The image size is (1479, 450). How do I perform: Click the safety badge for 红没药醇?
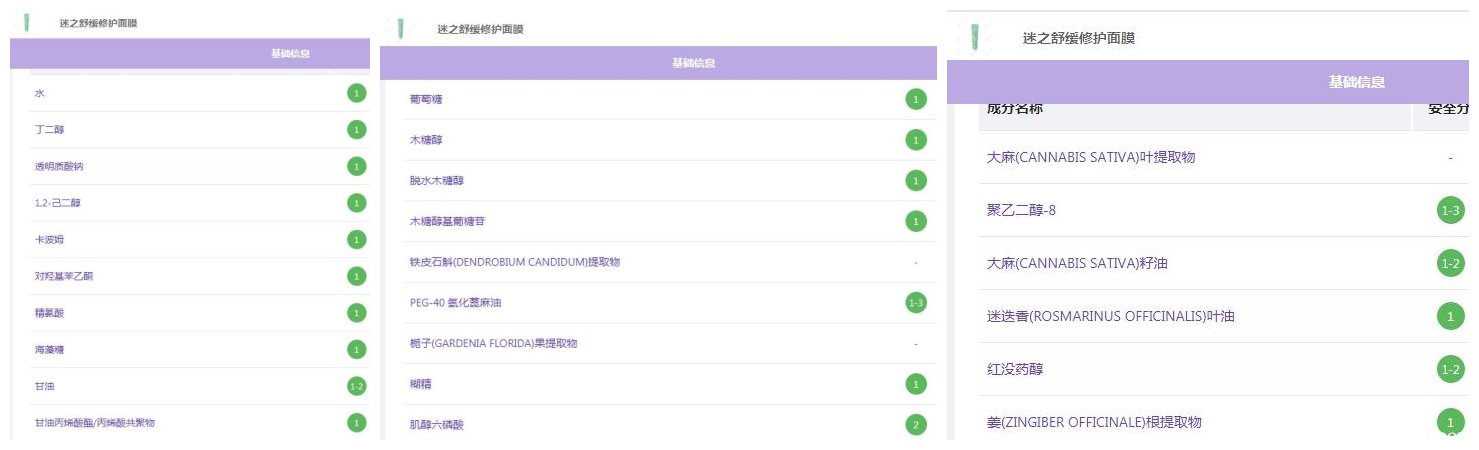coord(1450,369)
